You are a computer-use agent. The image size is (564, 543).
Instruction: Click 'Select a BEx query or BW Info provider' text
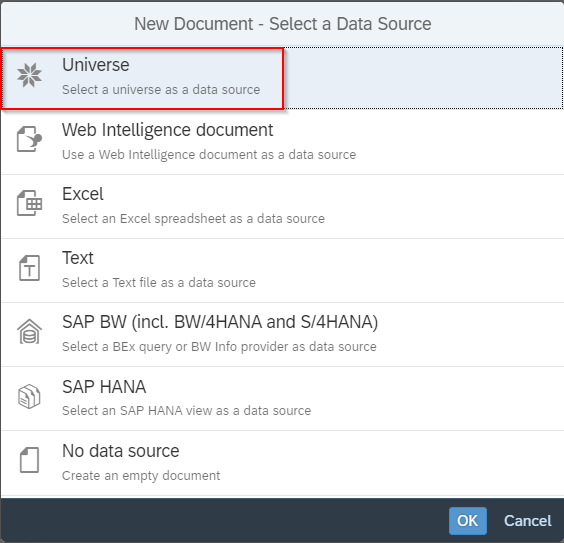pyautogui.click(x=219, y=347)
